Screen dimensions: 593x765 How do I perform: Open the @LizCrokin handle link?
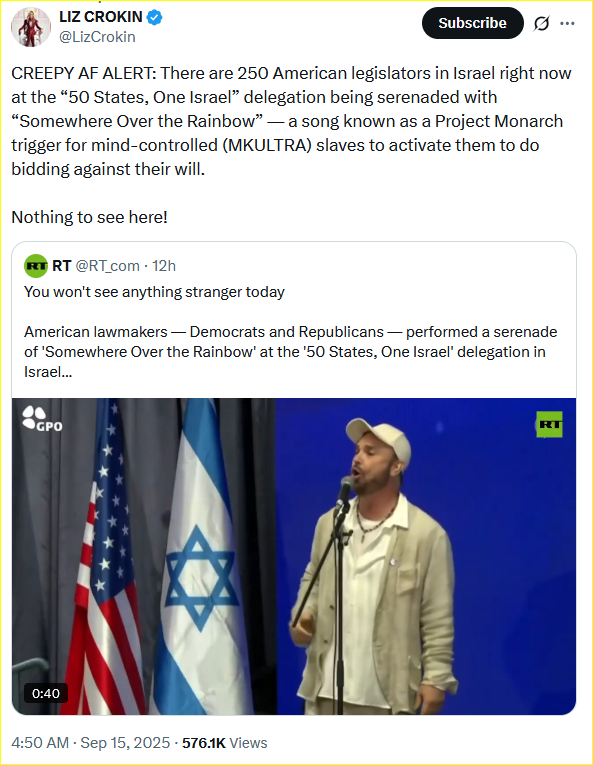click(97, 37)
